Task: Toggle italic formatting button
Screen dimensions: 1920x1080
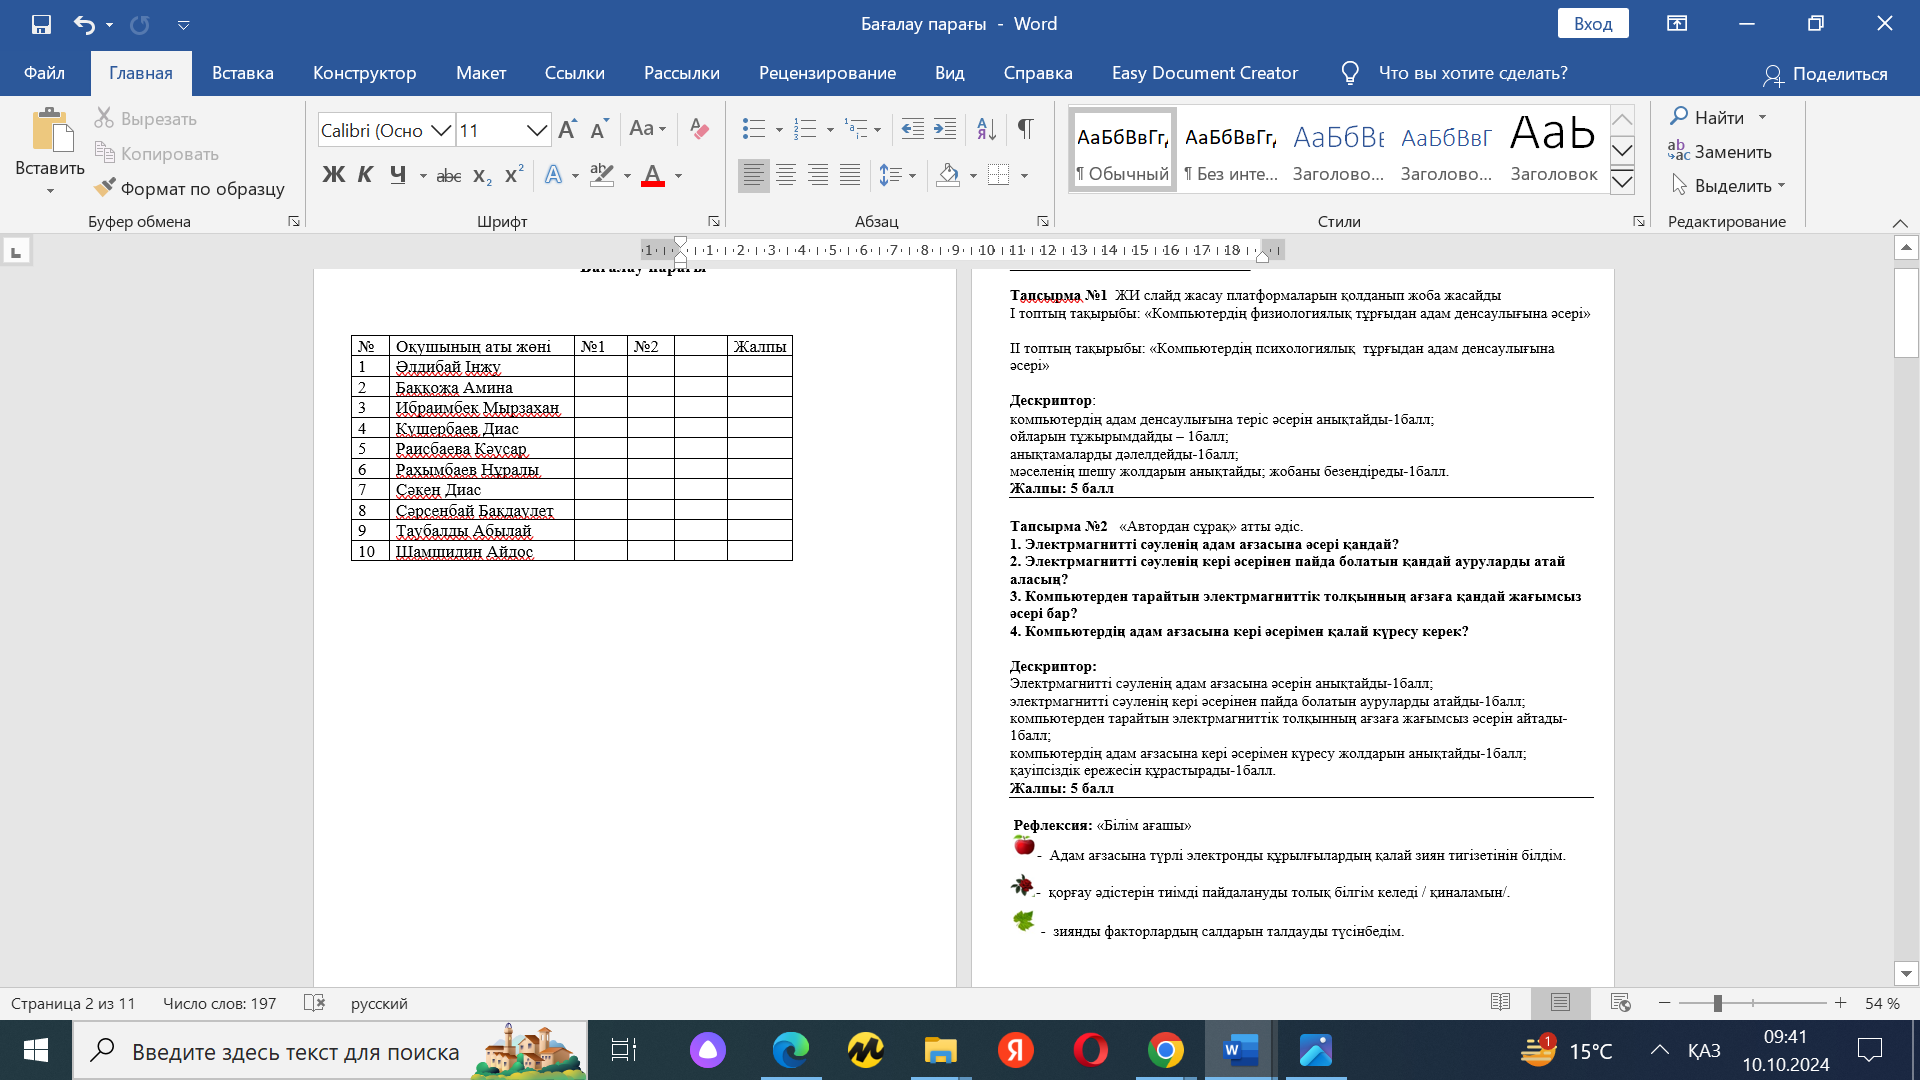Action: [x=365, y=175]
